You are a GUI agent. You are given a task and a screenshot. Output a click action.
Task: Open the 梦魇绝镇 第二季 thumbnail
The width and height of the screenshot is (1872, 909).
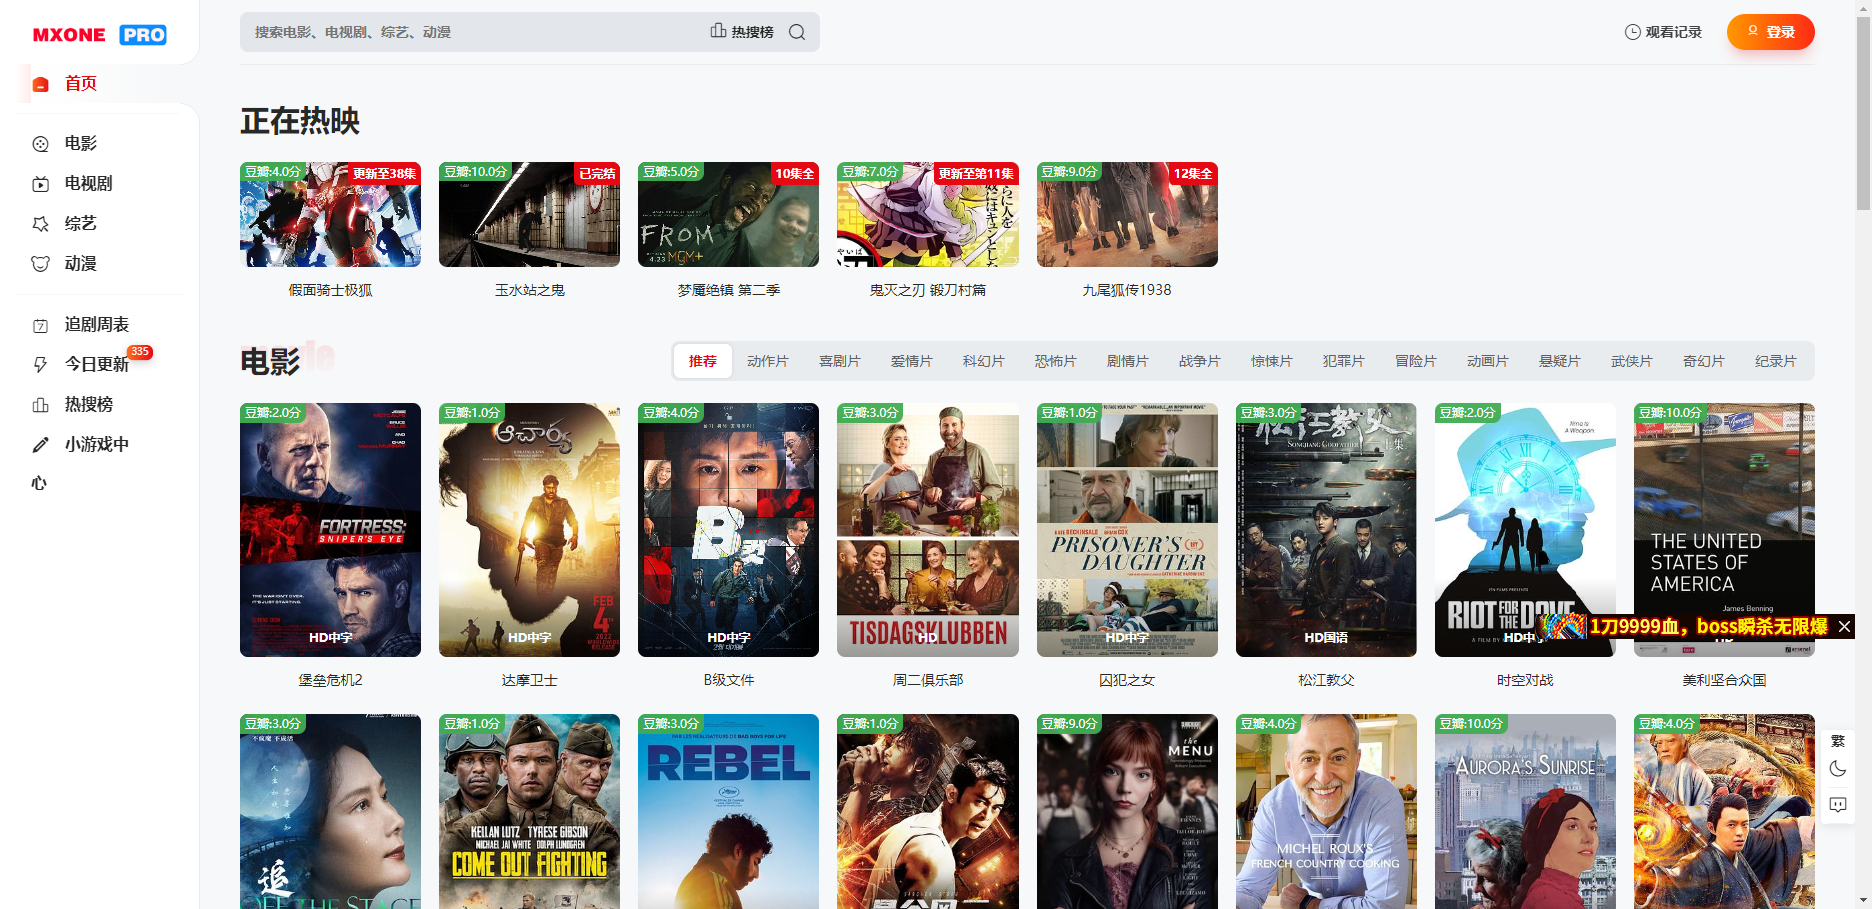pyautogui.click(x=728, y=215)
